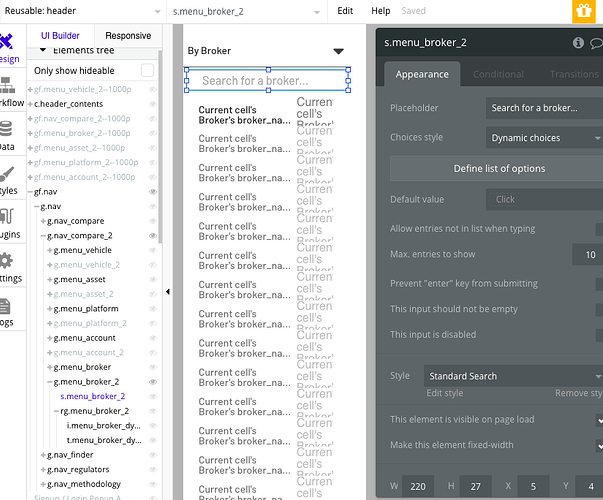The width and height of the screenshot is (603, 500).
Task: Open the Data database icon in sidebar
Action: point(6,129)
